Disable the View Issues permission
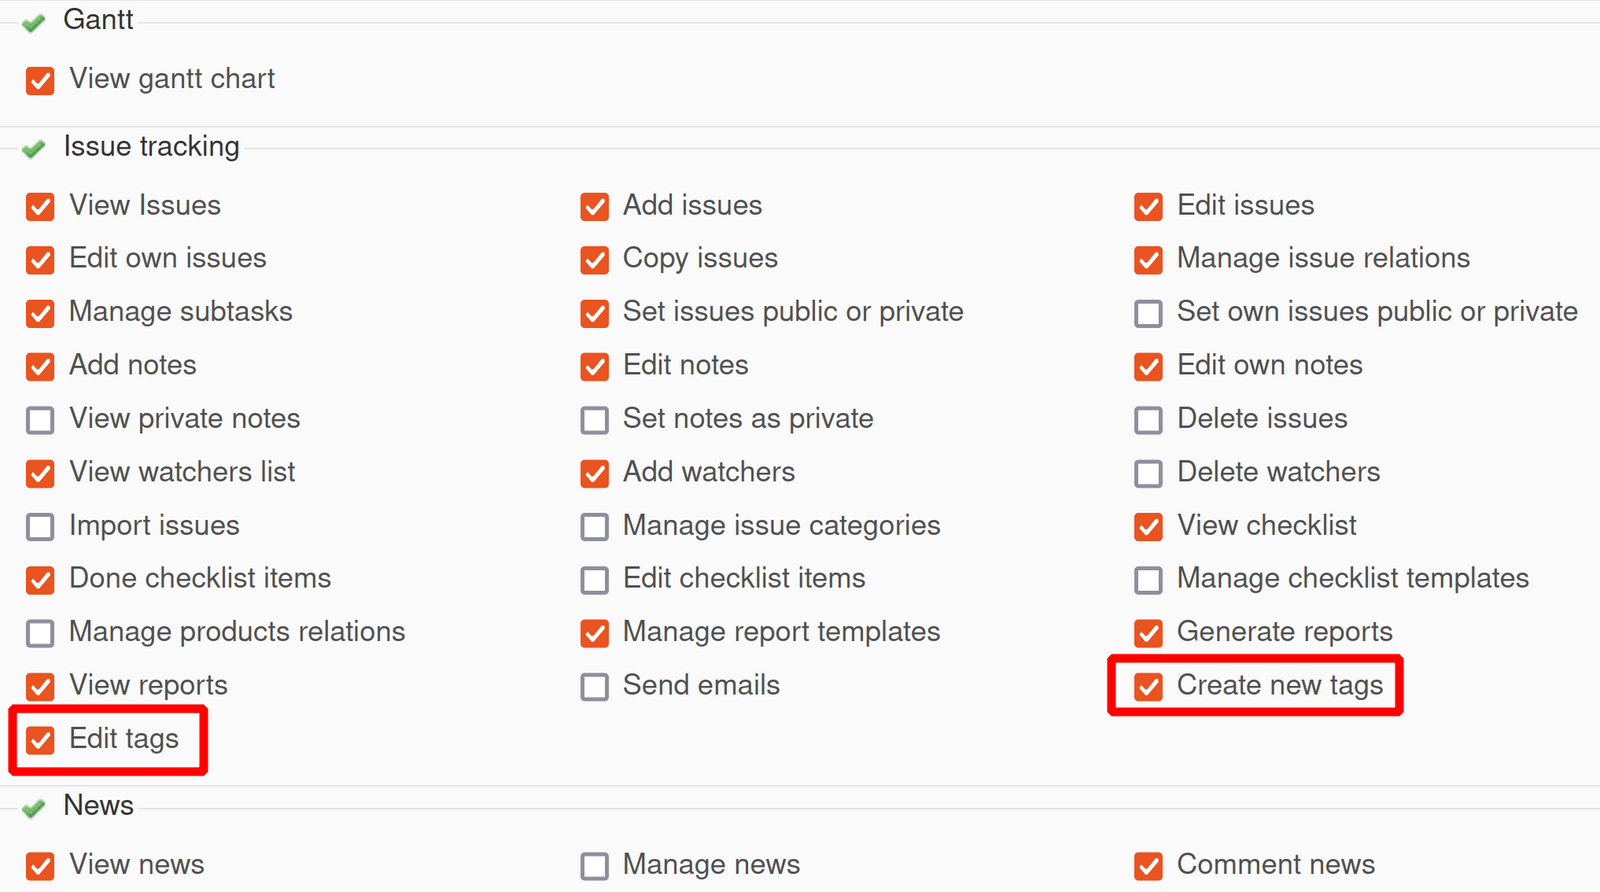The image size is (1600, 892). (40, 207)
